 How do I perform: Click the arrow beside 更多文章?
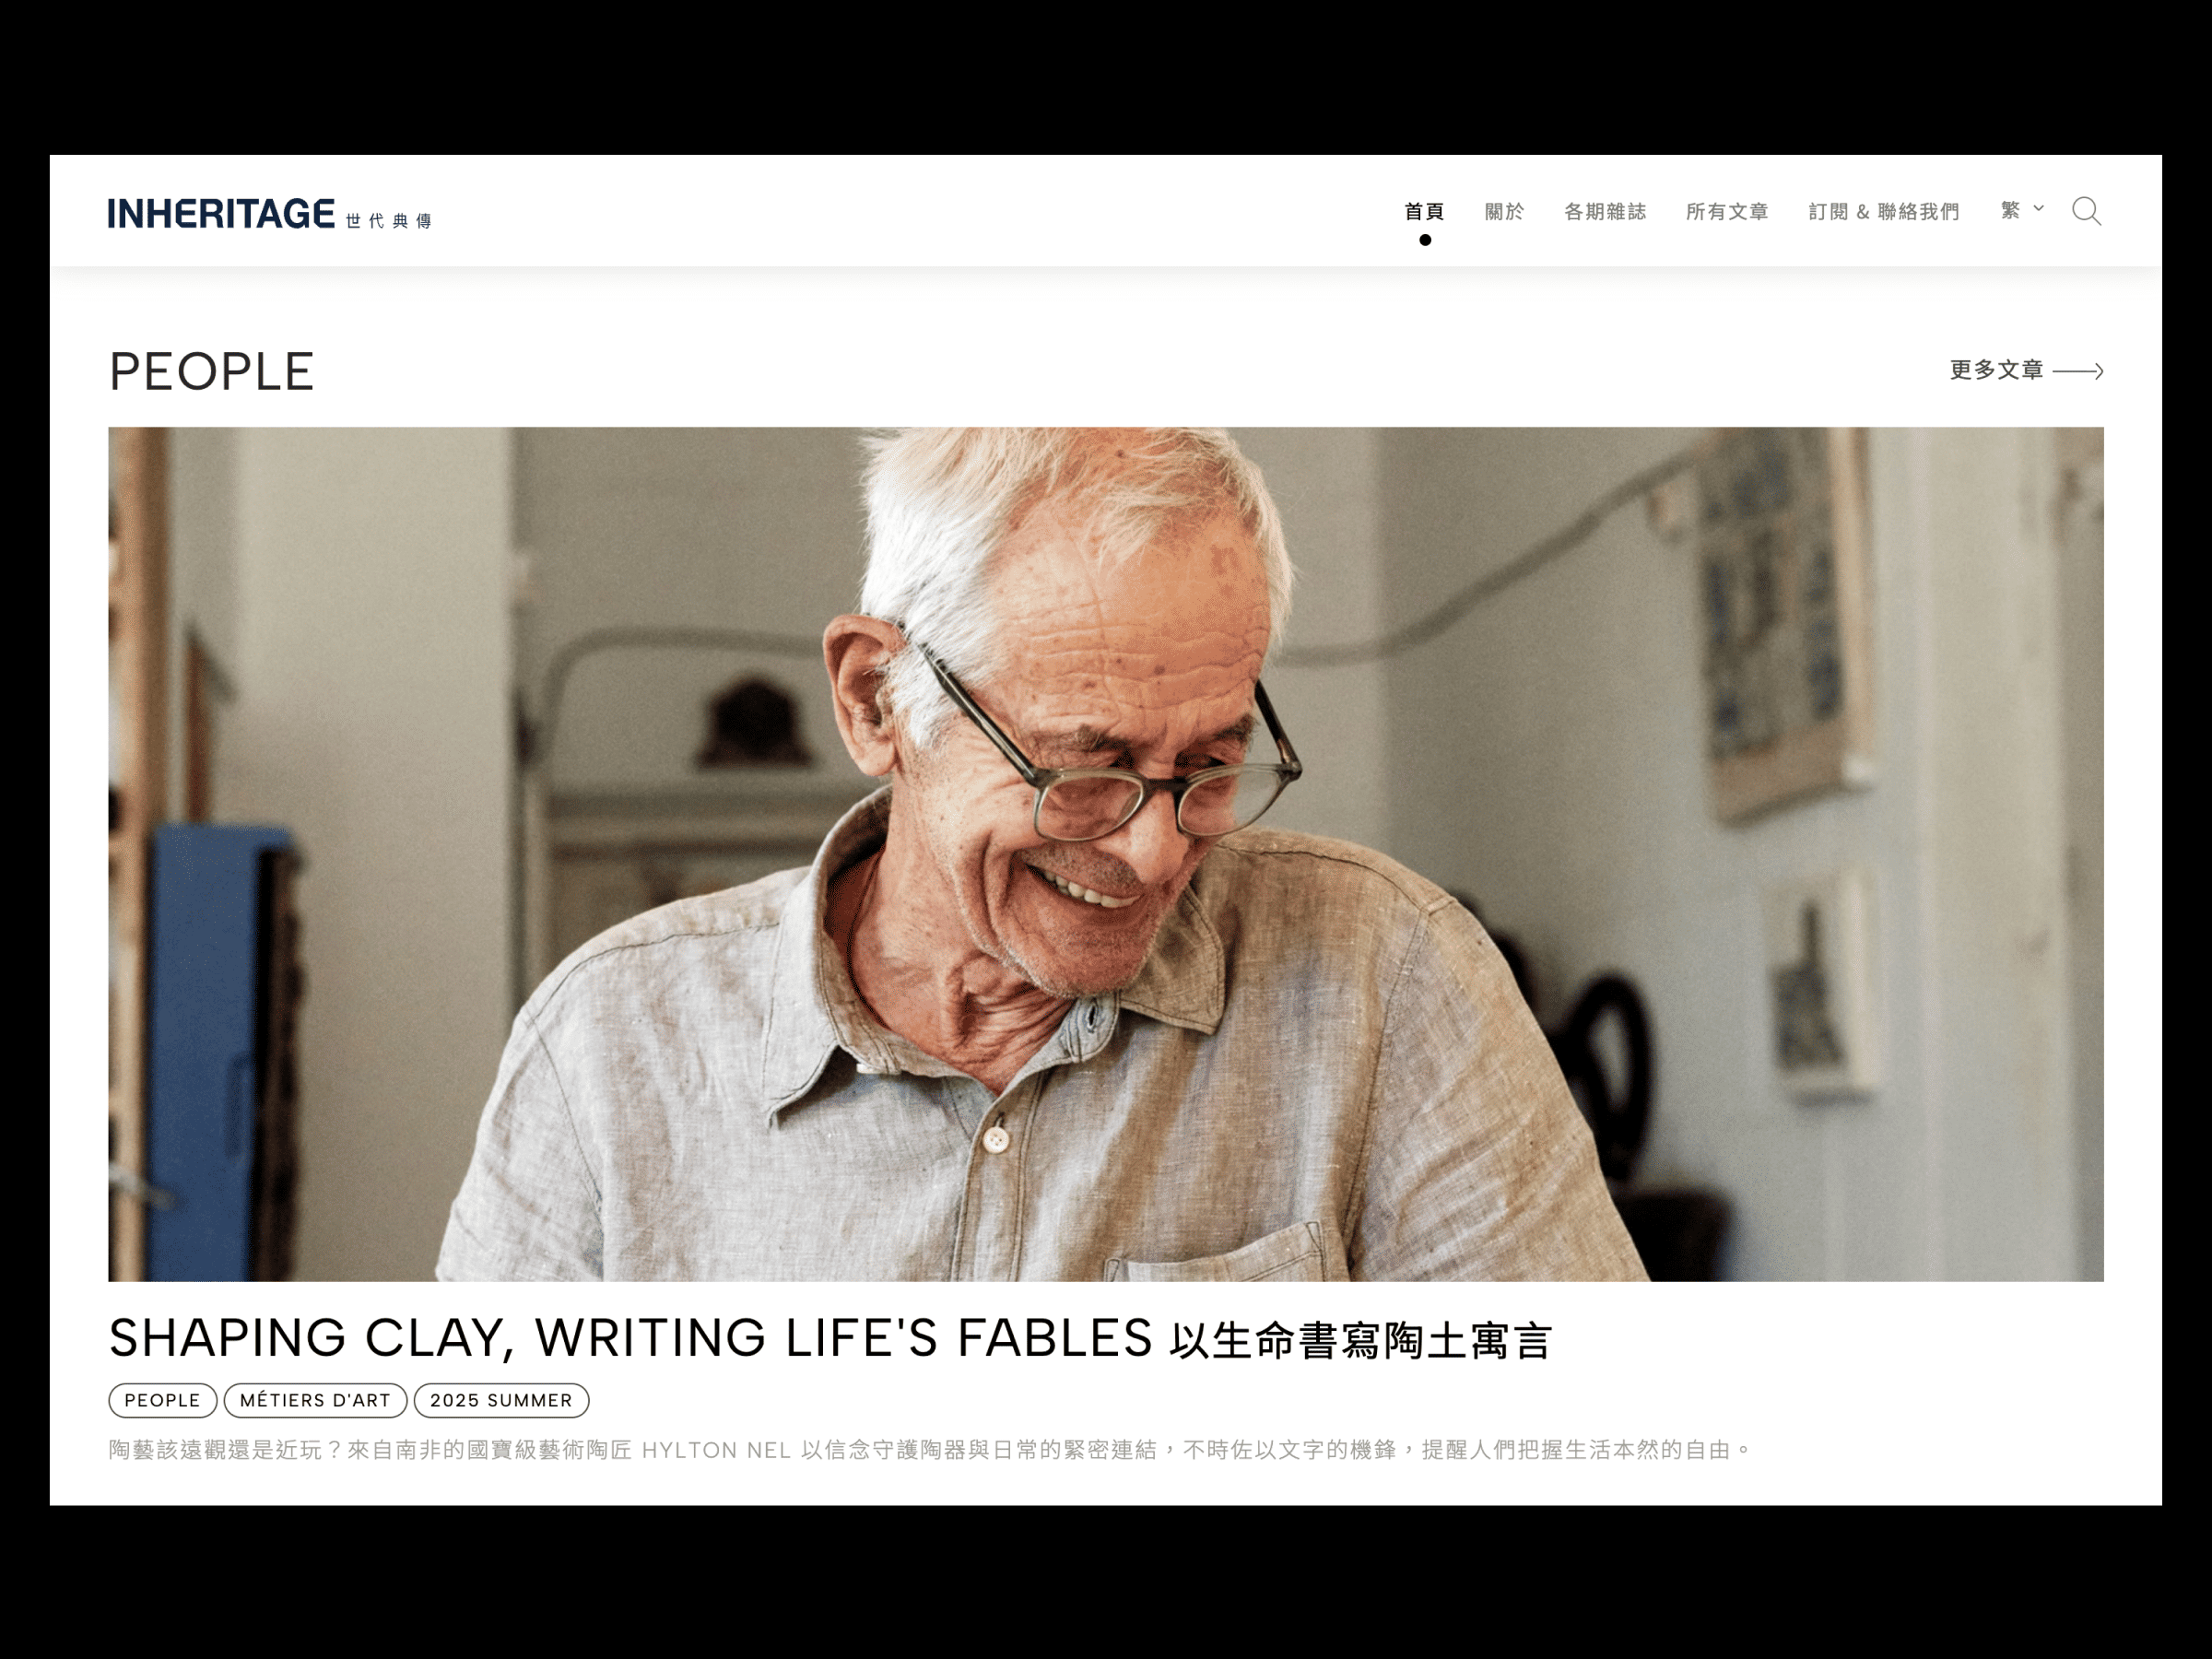pos(2078,371)
